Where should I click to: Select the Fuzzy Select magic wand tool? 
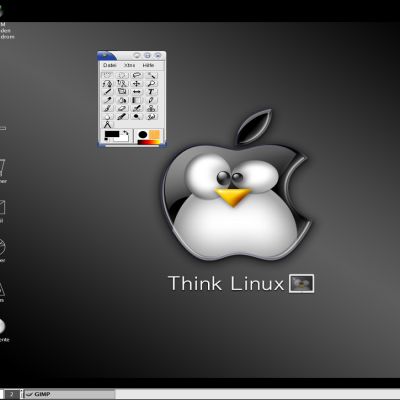(x=151, y=75)
